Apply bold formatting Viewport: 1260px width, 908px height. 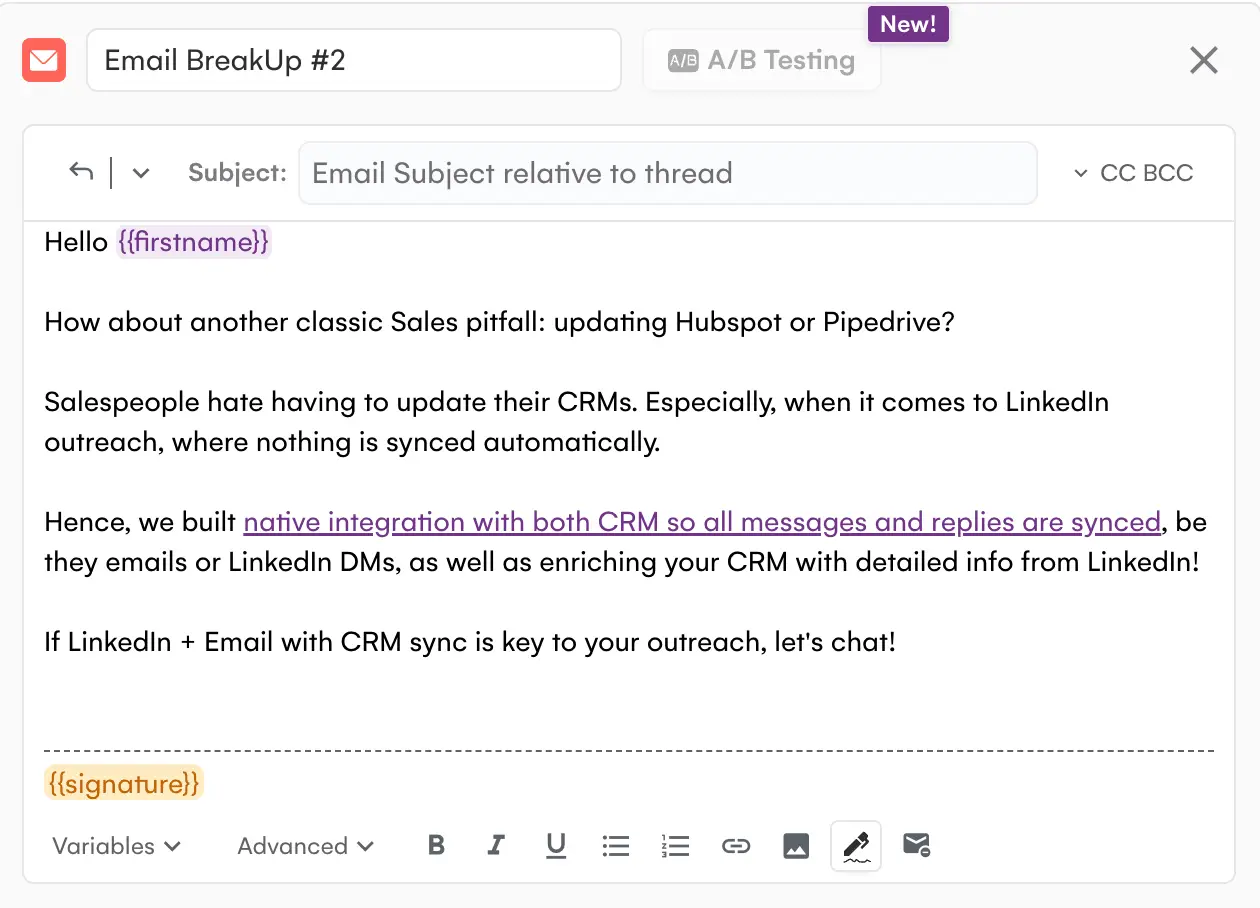point(436,845)
